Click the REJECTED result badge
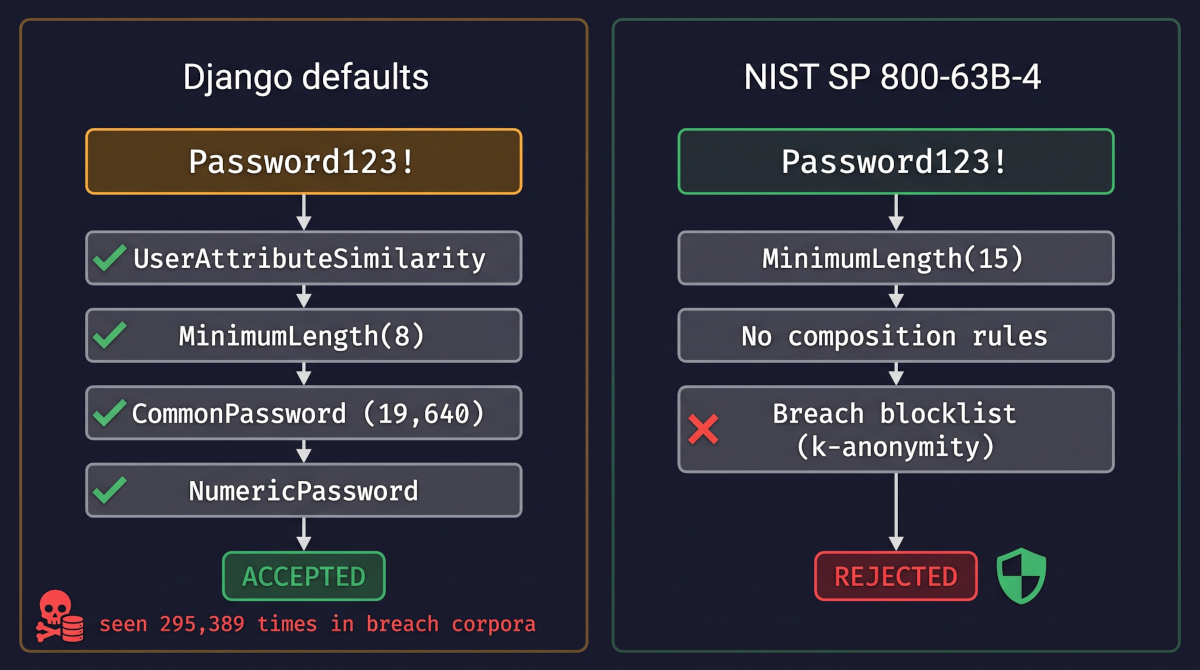This screenshot has width=1200, height=670. (896, 576)
